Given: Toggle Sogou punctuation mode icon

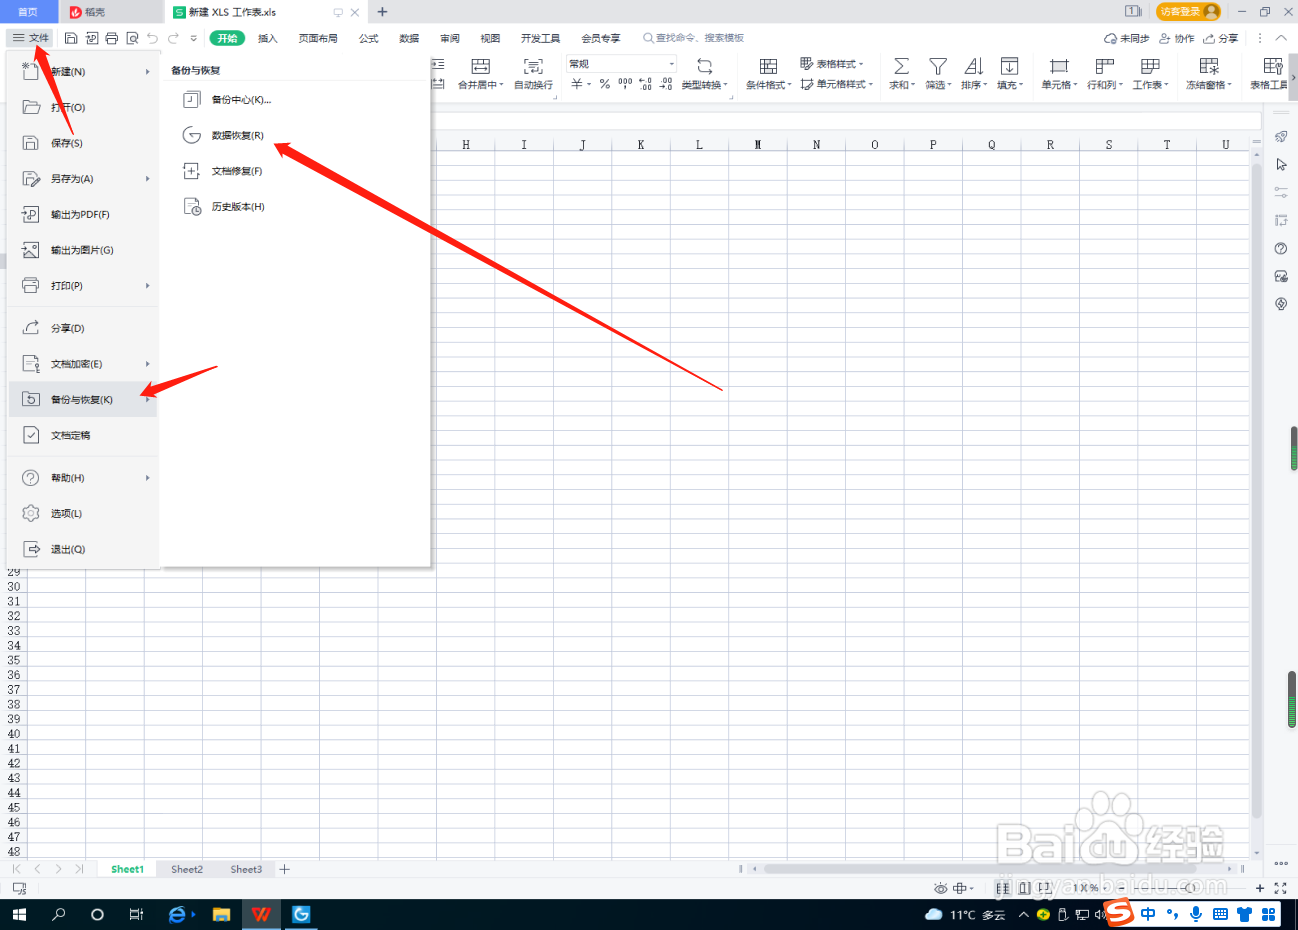Looking at the screenshot, I should point(1172,914).
